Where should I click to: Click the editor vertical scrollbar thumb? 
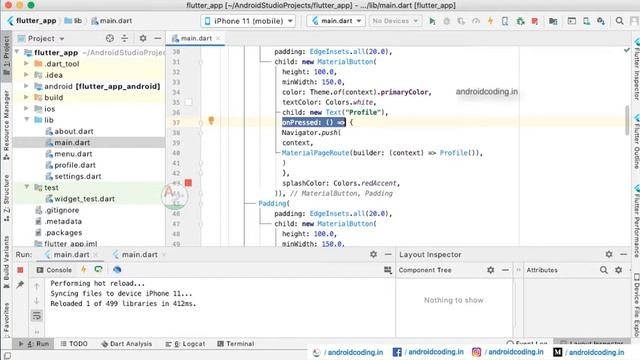[x=627, y=120]
